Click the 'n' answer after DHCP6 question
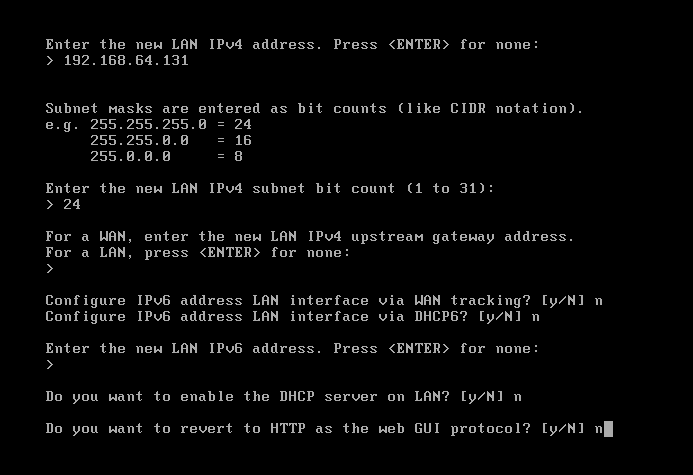The width and height of the screenshot is (693, 475). [x=536, y=318]
